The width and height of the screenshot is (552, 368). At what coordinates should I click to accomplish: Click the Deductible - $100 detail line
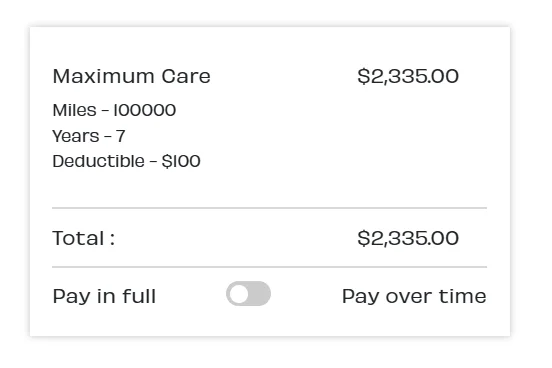point(127,161)
